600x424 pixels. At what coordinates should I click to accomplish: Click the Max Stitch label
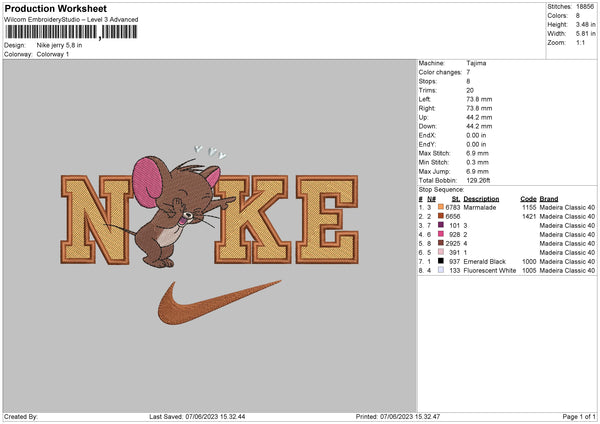click(x=434, y=153)
